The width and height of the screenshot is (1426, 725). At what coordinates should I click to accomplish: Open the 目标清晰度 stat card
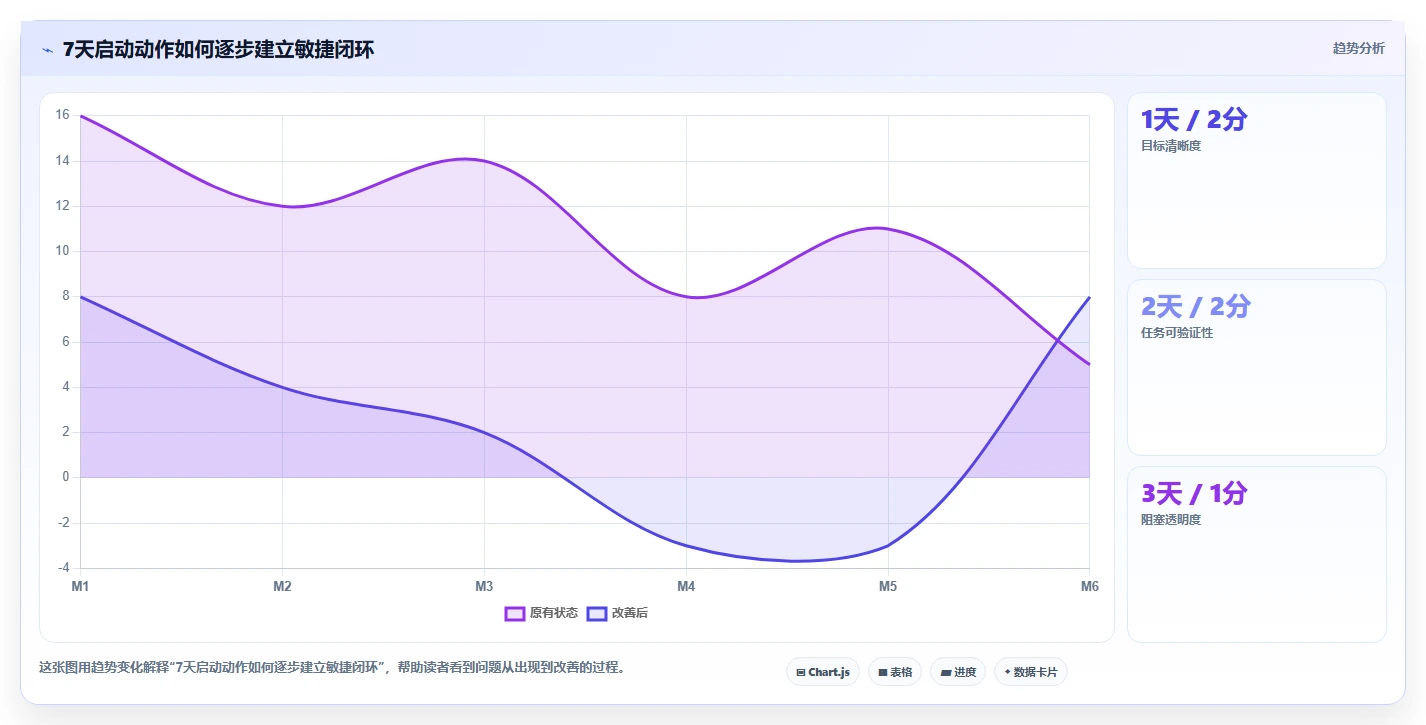point(1257,181)
